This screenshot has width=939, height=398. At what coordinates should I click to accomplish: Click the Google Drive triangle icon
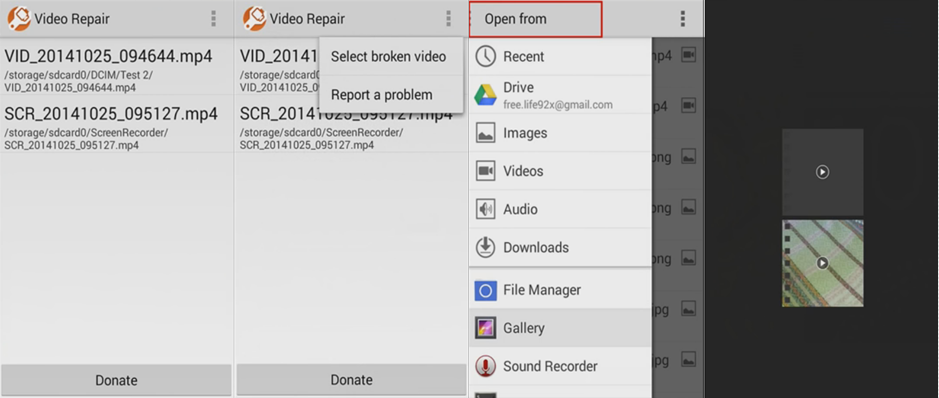pyautogui.click(x=485, y=95)
